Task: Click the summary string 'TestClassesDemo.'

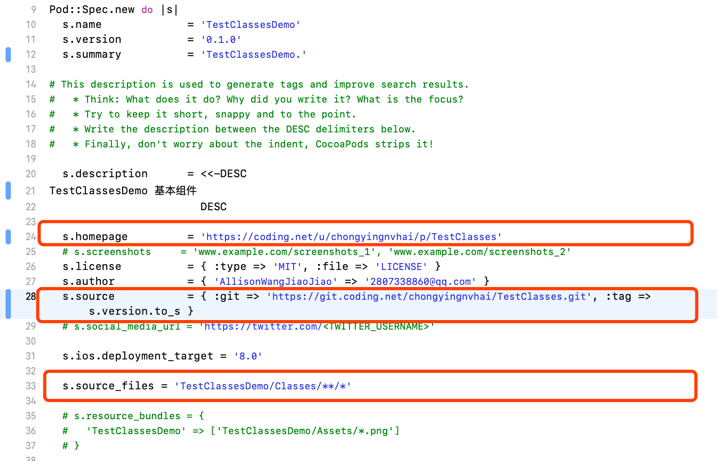Action: [x=253, y=54]
